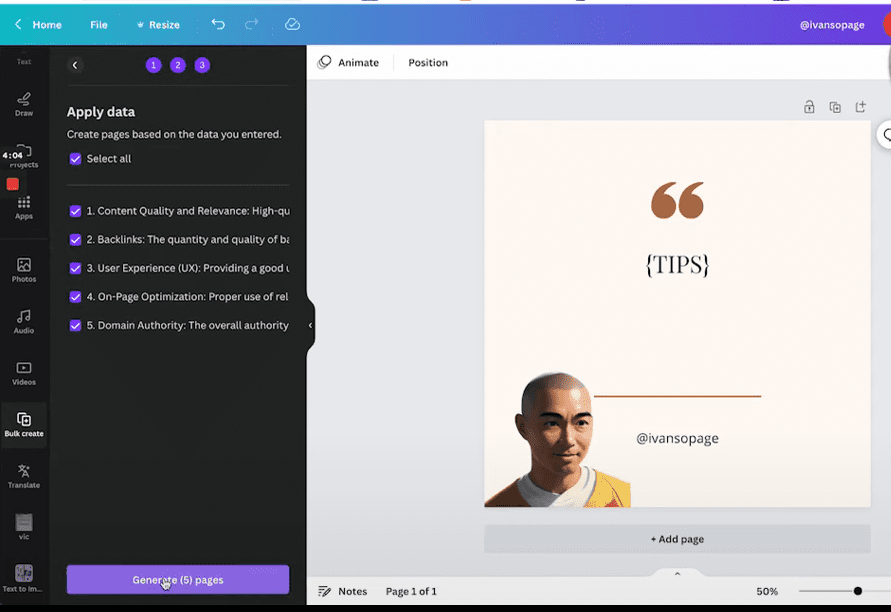Collapse the side panel with chevron handle
Screen dimensions: 891x612
pos(310,325)
